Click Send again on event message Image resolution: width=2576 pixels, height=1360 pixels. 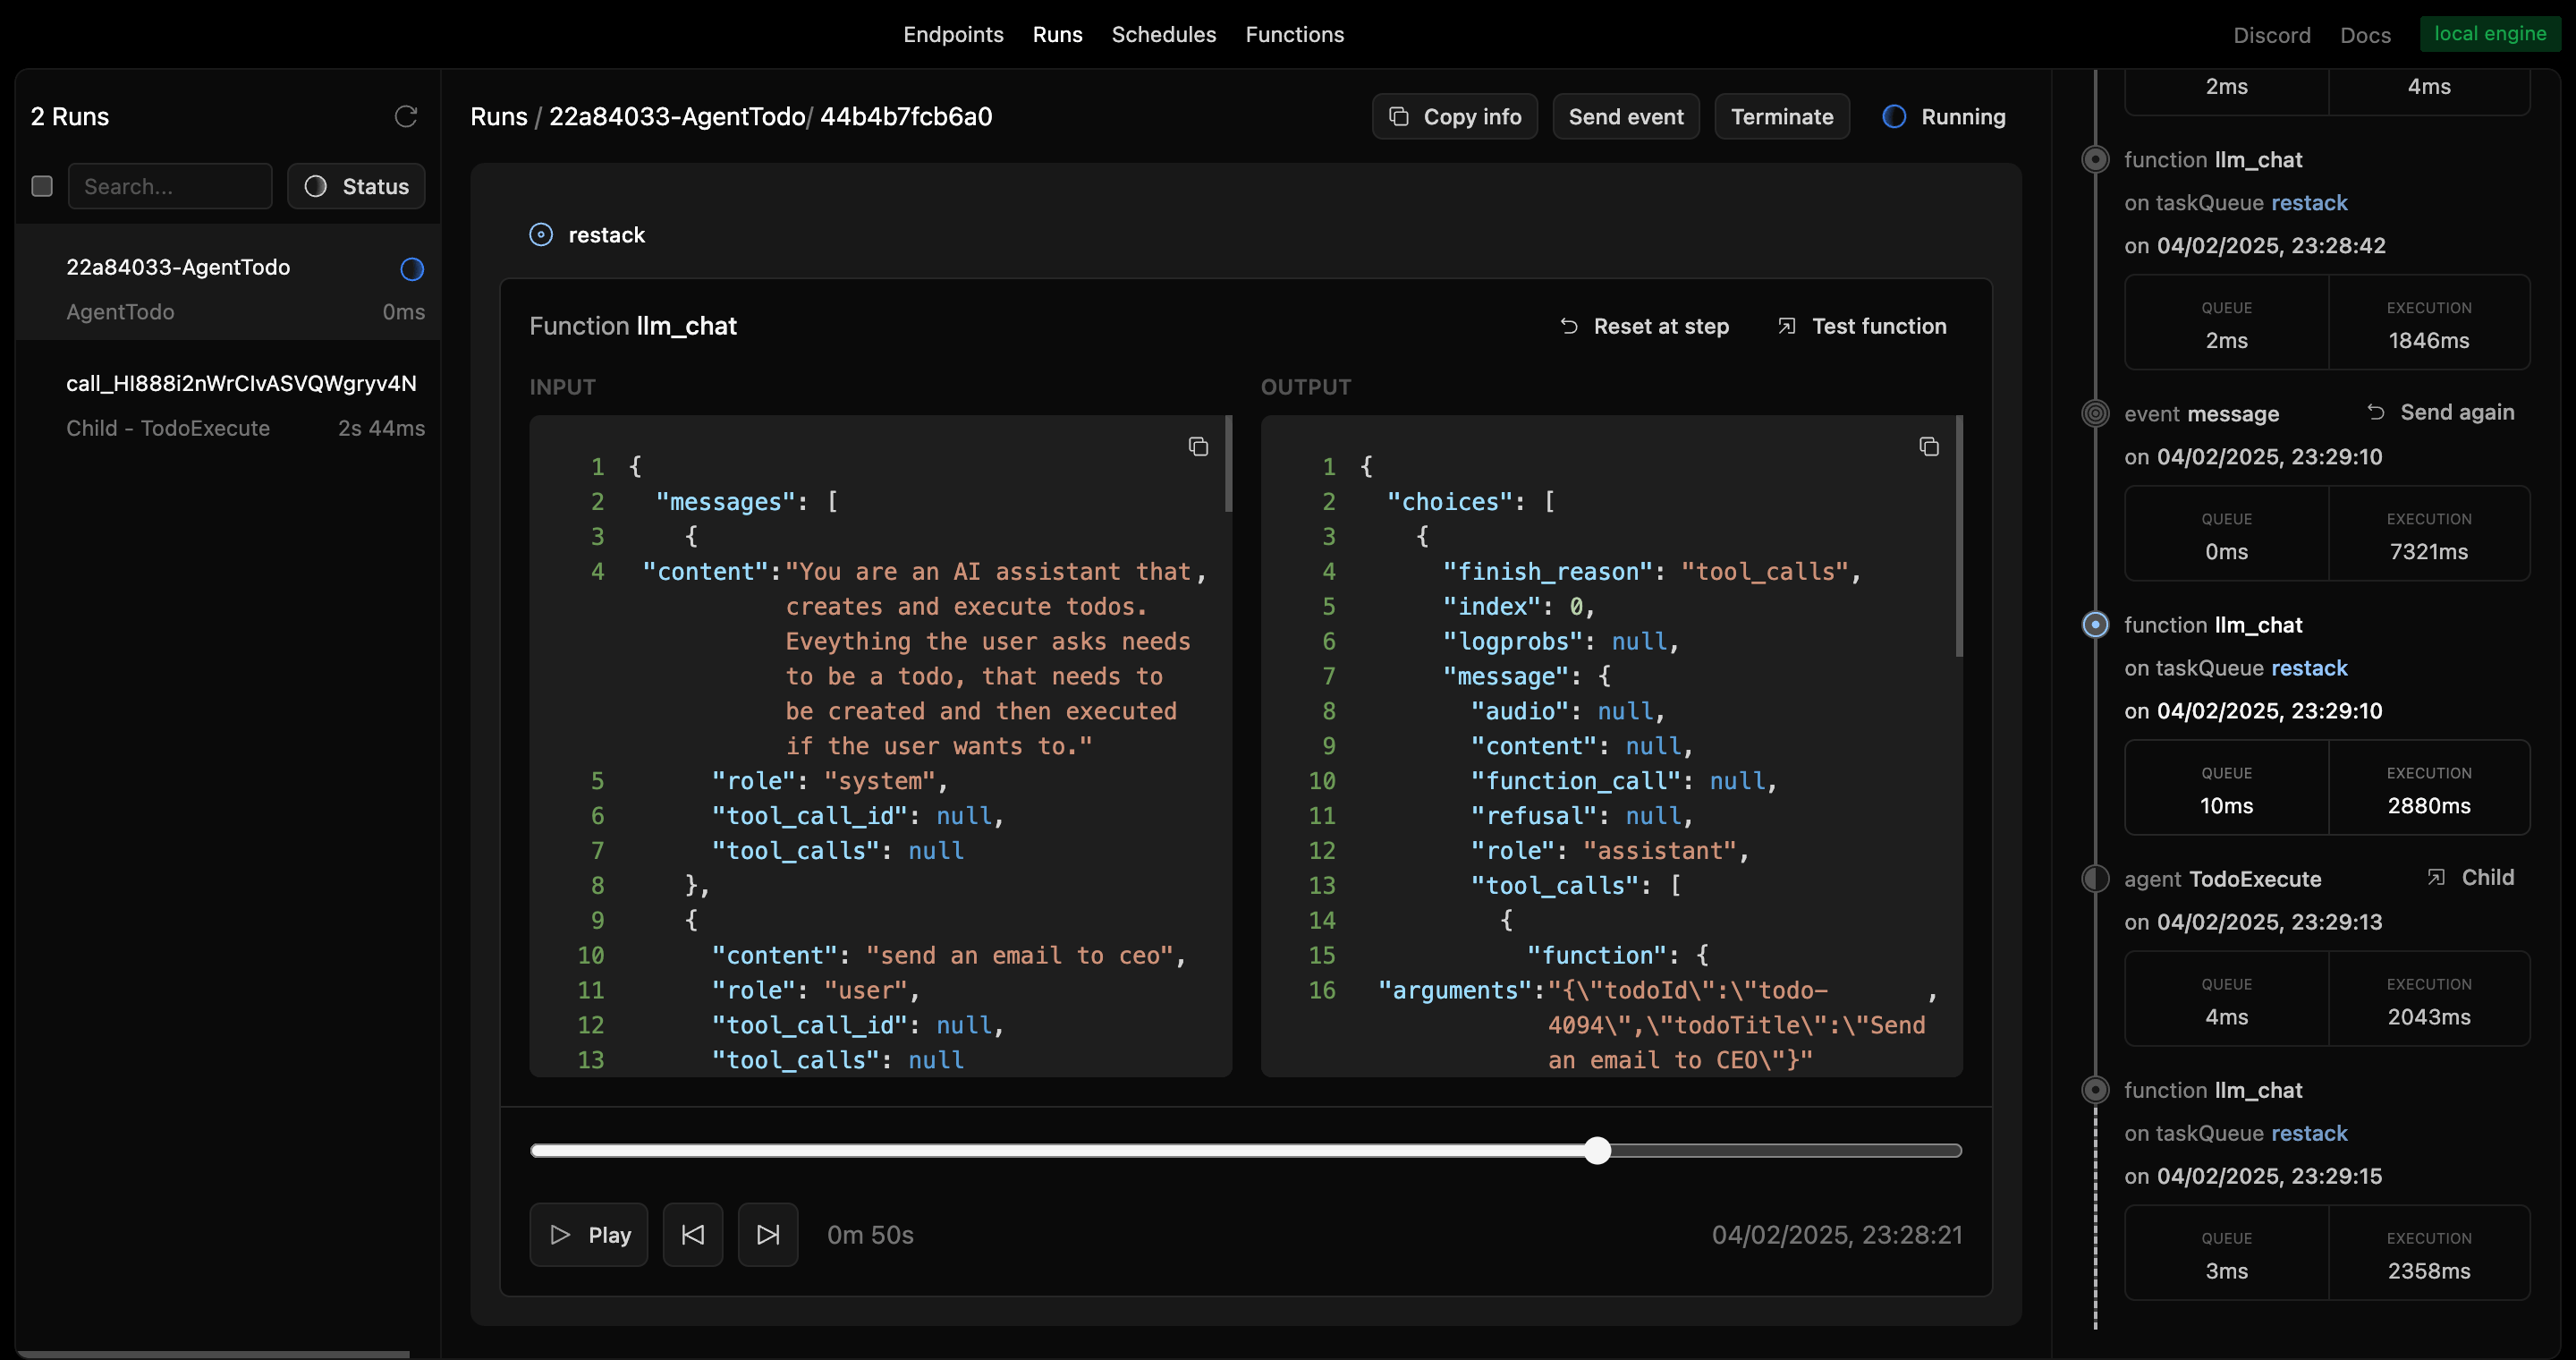(2440, 413)
